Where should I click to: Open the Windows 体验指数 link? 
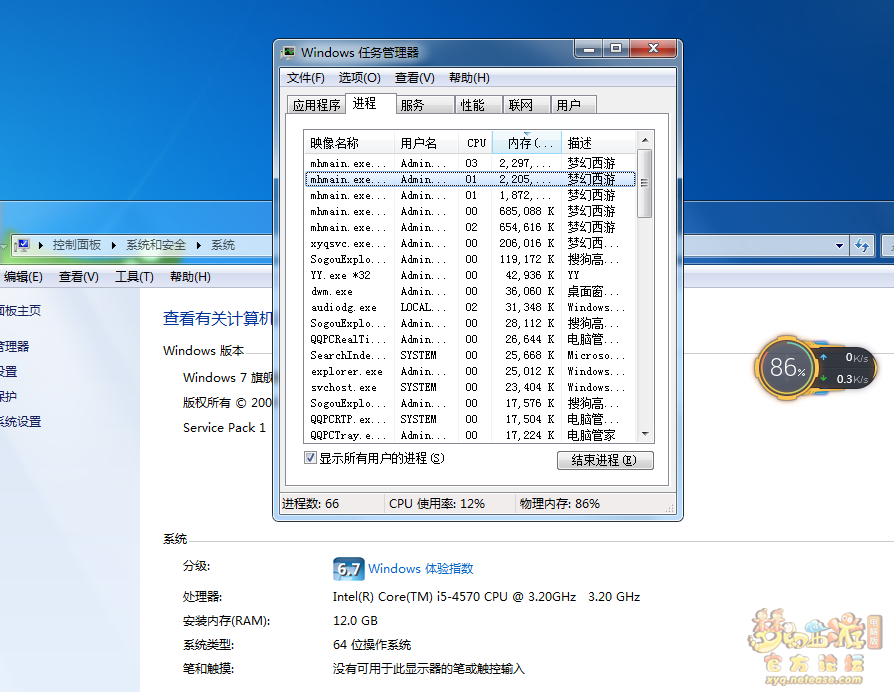click(421, 569)
